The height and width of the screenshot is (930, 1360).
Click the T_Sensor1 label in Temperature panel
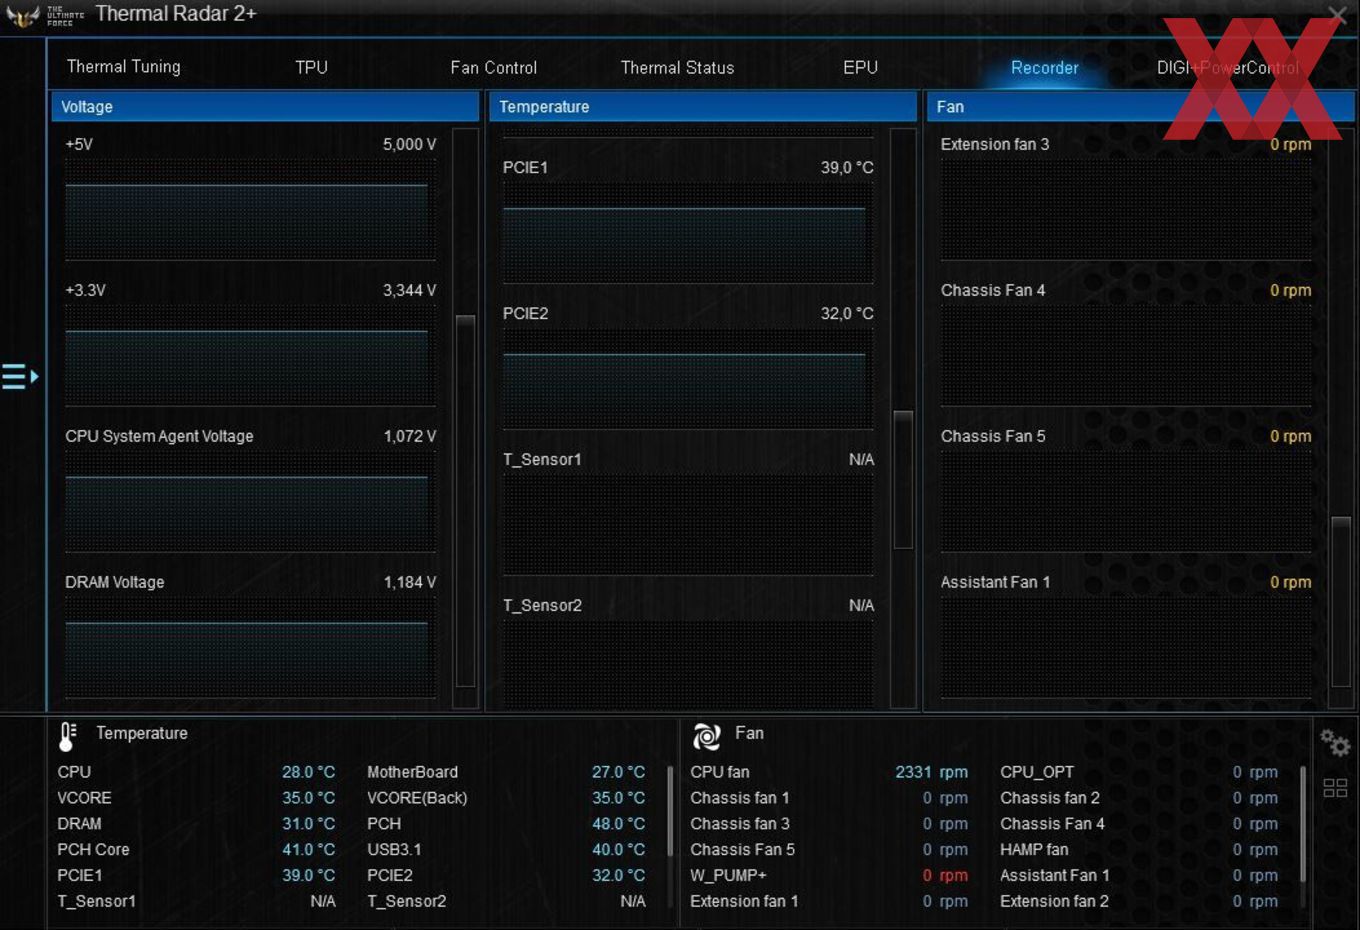pyautogui.click(x=542, y=459)
